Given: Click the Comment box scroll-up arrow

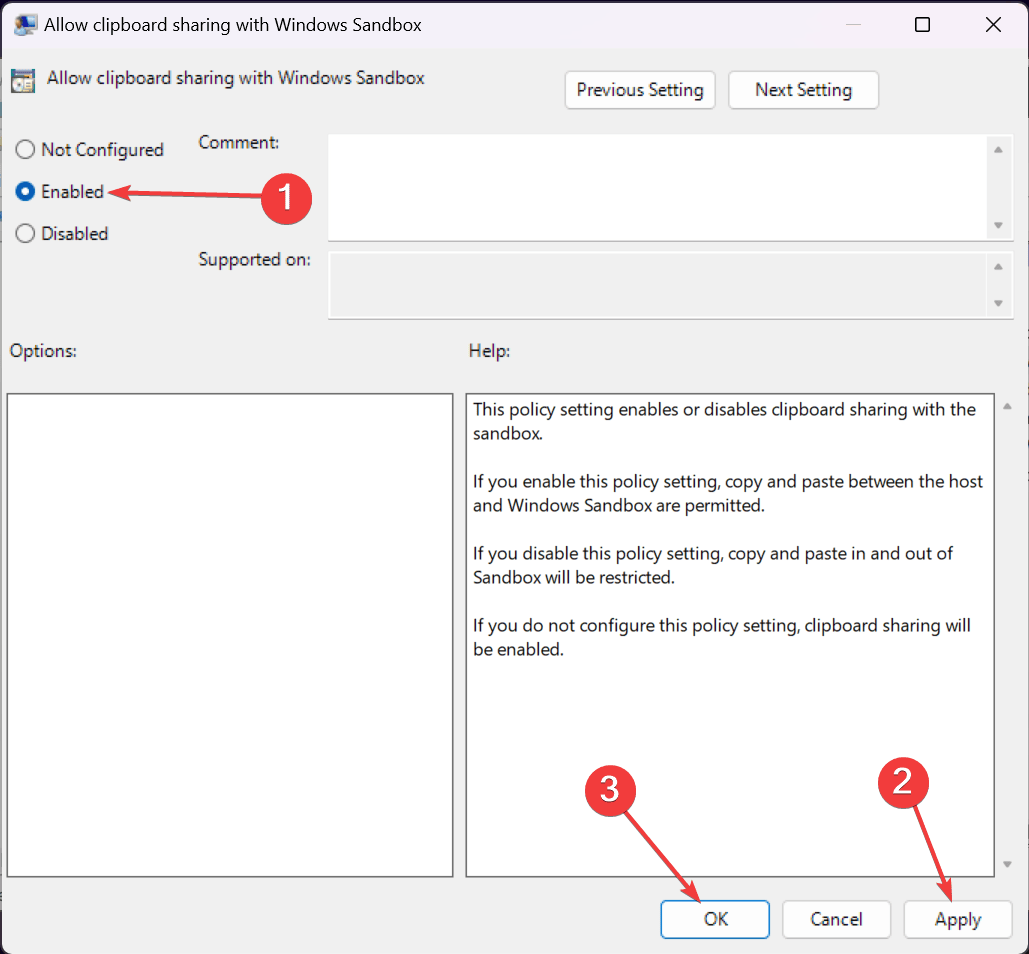Looking at the screenshot, I should pos(1000,150).
